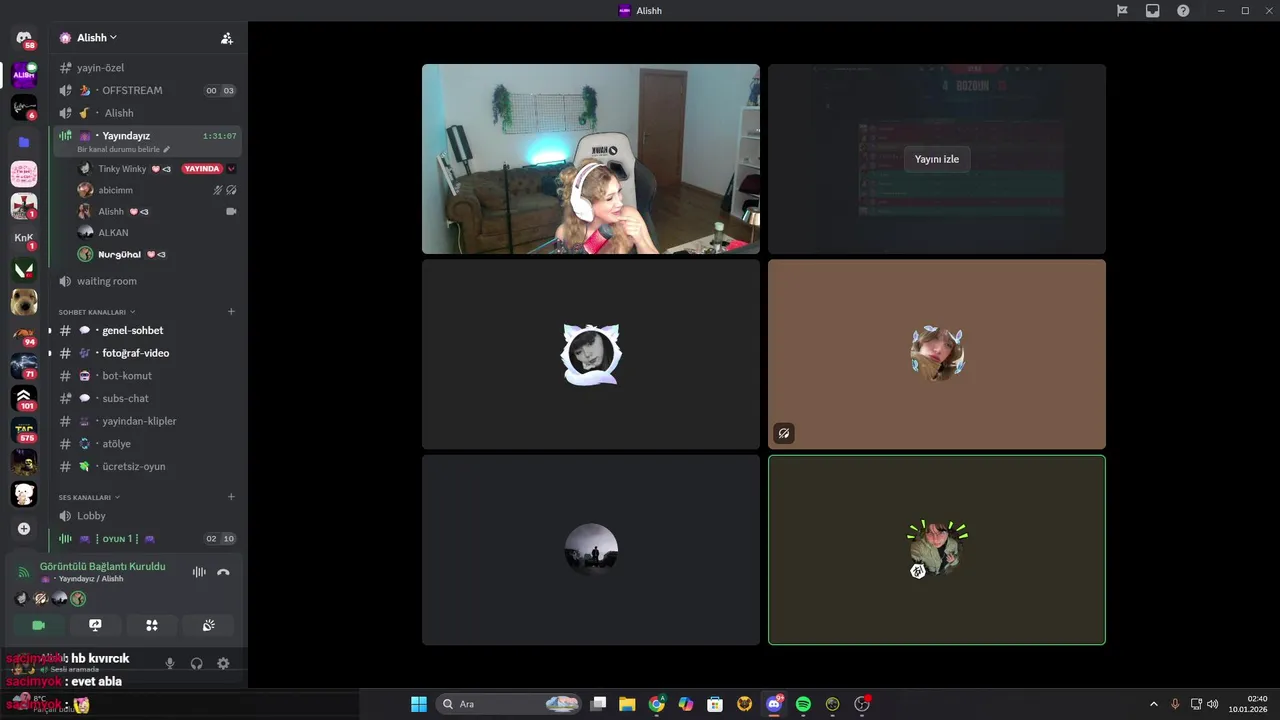1280x720 pixels.
Task: Select the webcam video tile
Action: pyautogui.click(x=591, y=159)
